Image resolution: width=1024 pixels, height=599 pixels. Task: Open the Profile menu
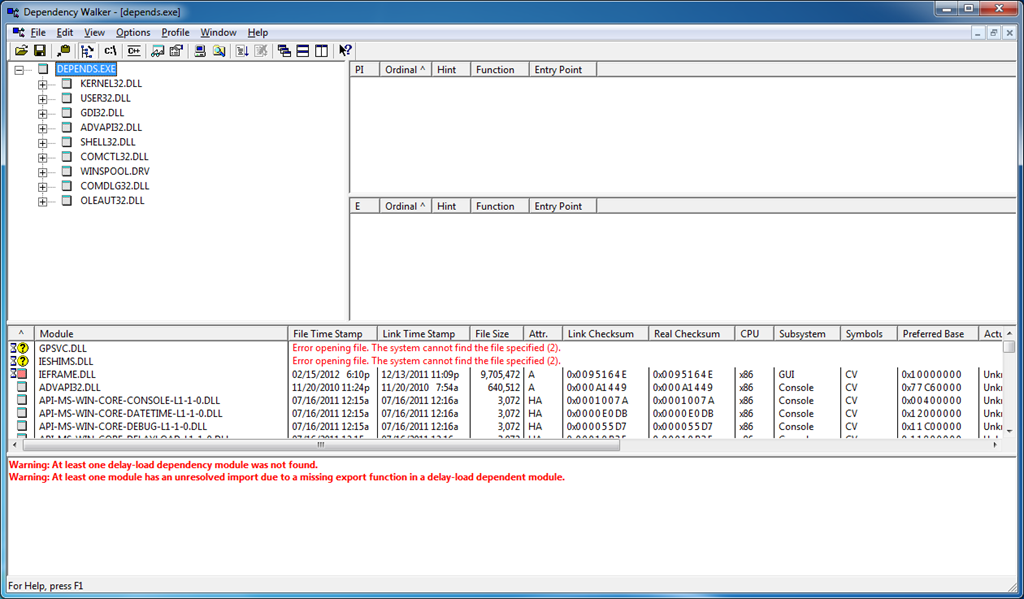click(175, 33)
